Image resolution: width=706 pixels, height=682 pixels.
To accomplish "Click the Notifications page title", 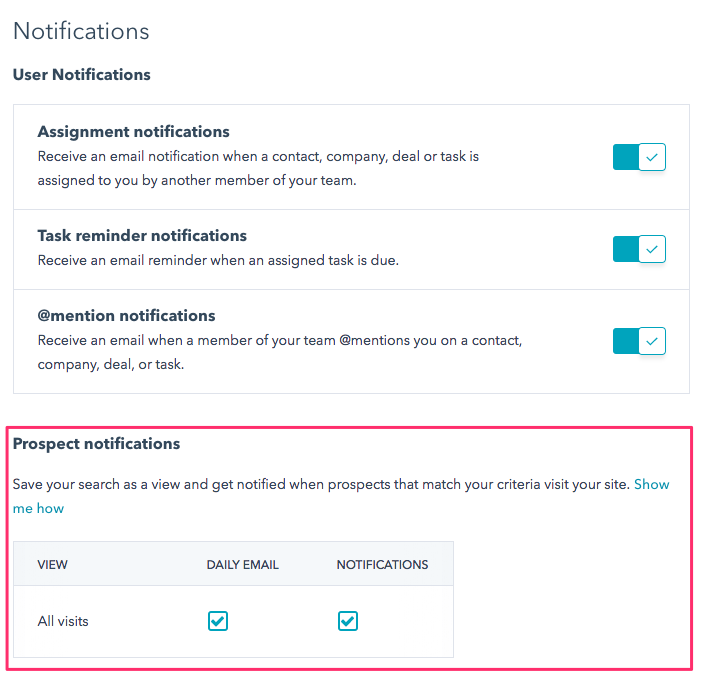I will click(81, 31).
